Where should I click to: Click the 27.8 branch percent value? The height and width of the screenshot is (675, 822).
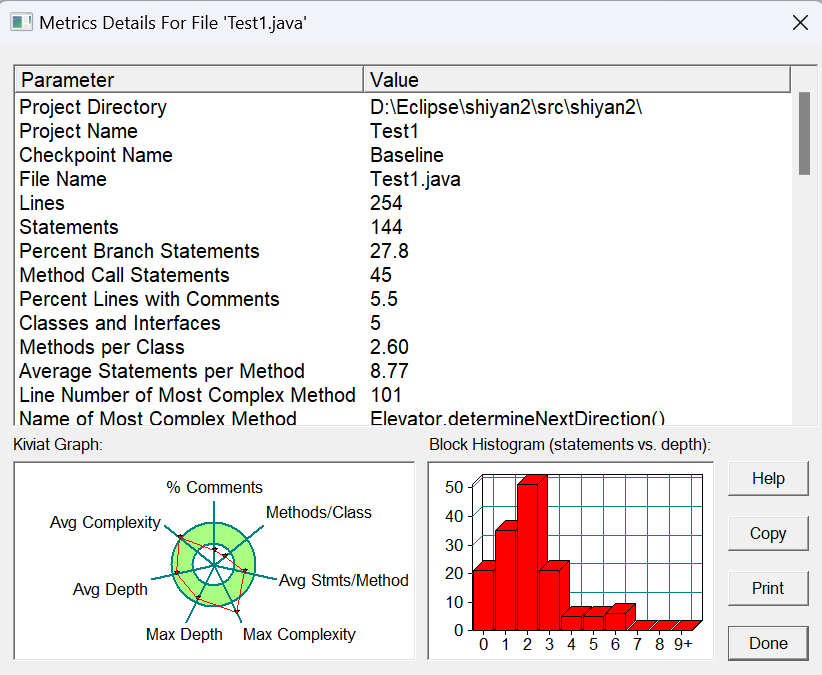389,251
